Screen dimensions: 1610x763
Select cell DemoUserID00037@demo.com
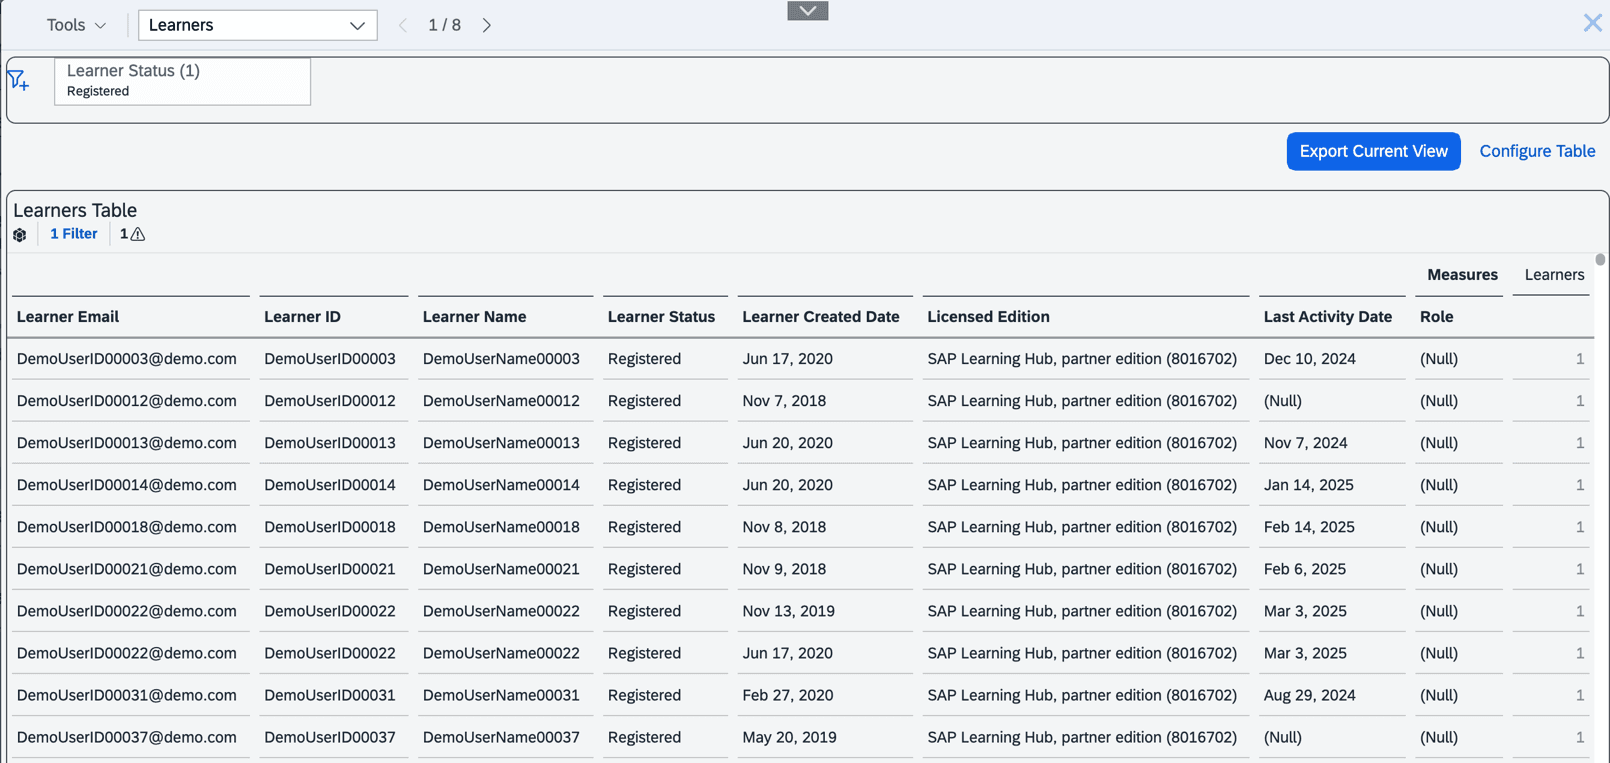(x=127, y=737)
